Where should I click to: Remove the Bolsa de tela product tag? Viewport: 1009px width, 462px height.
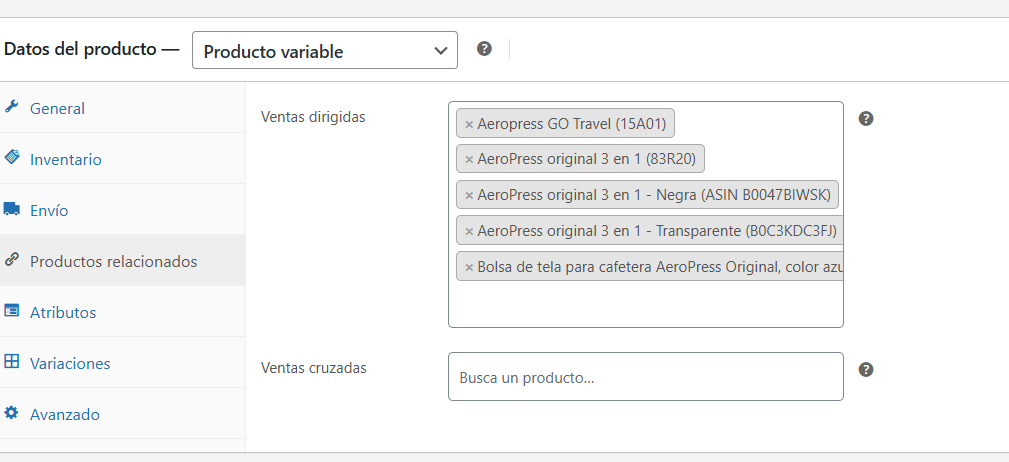469,268
